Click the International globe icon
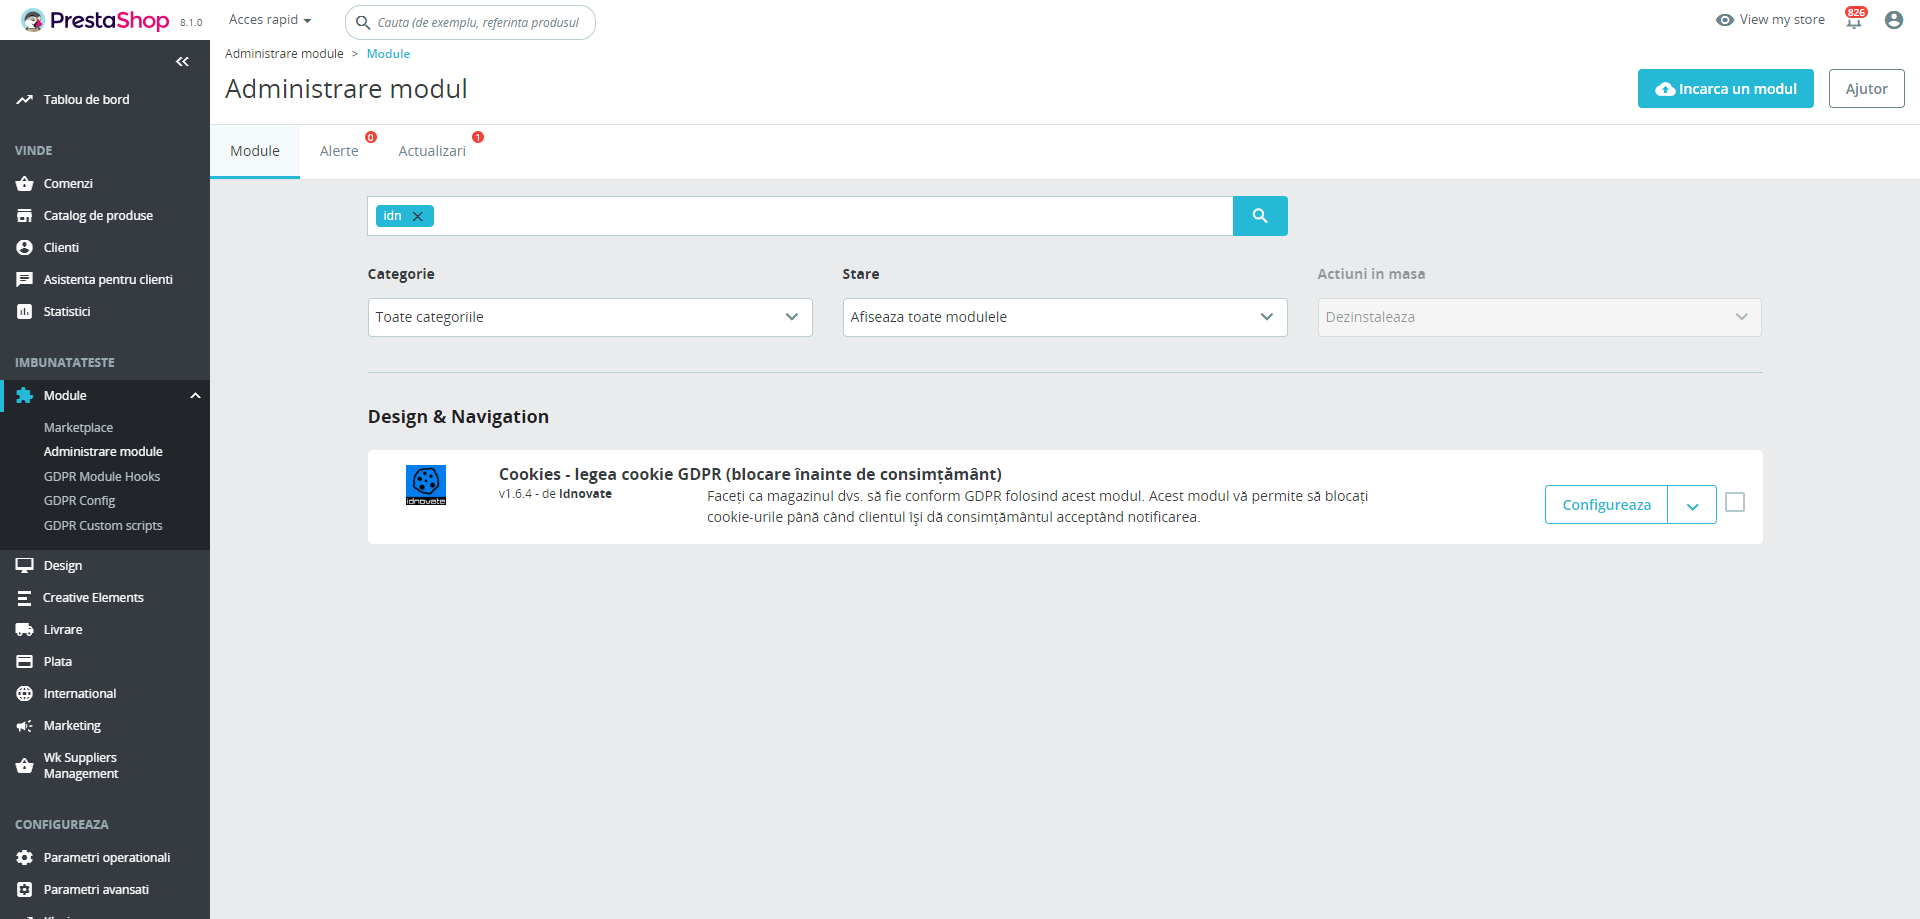 click(x=25, y=694)
